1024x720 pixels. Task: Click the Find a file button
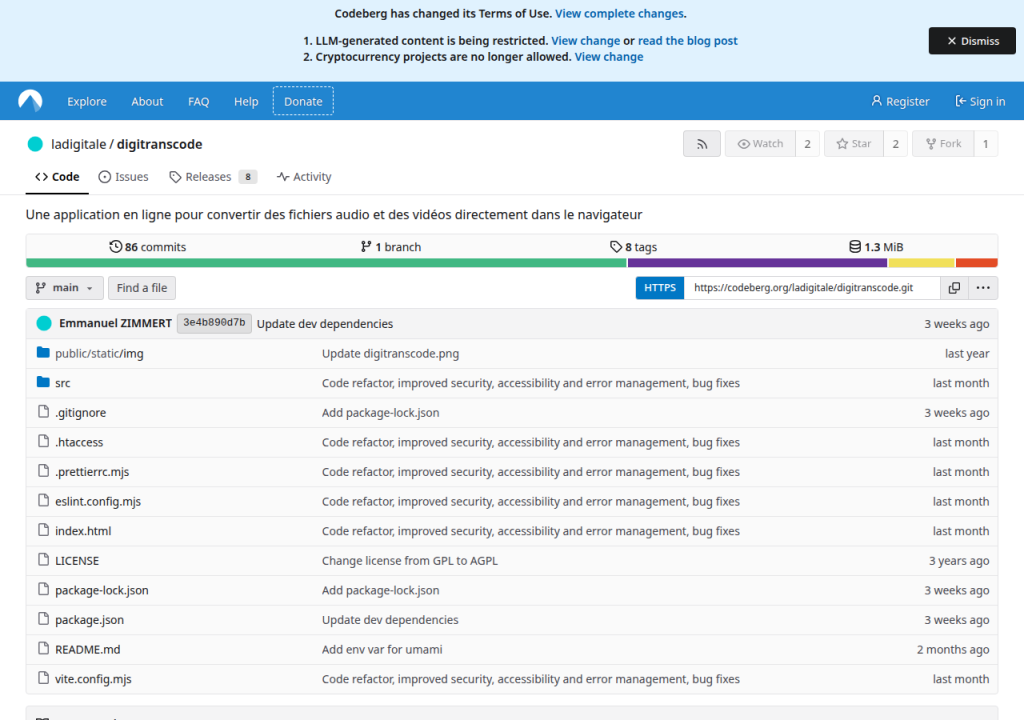(x=142, y=287)
